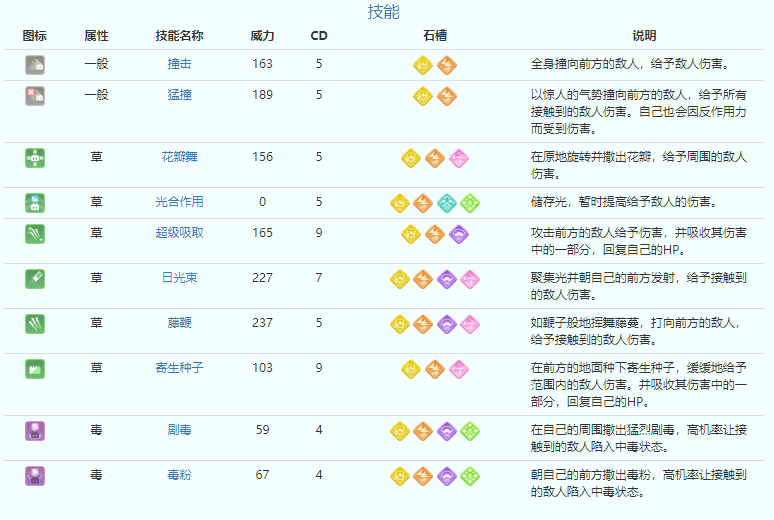Click purple stone slot in 毒粉 row

pyautogui.click(x=447, y=476)
